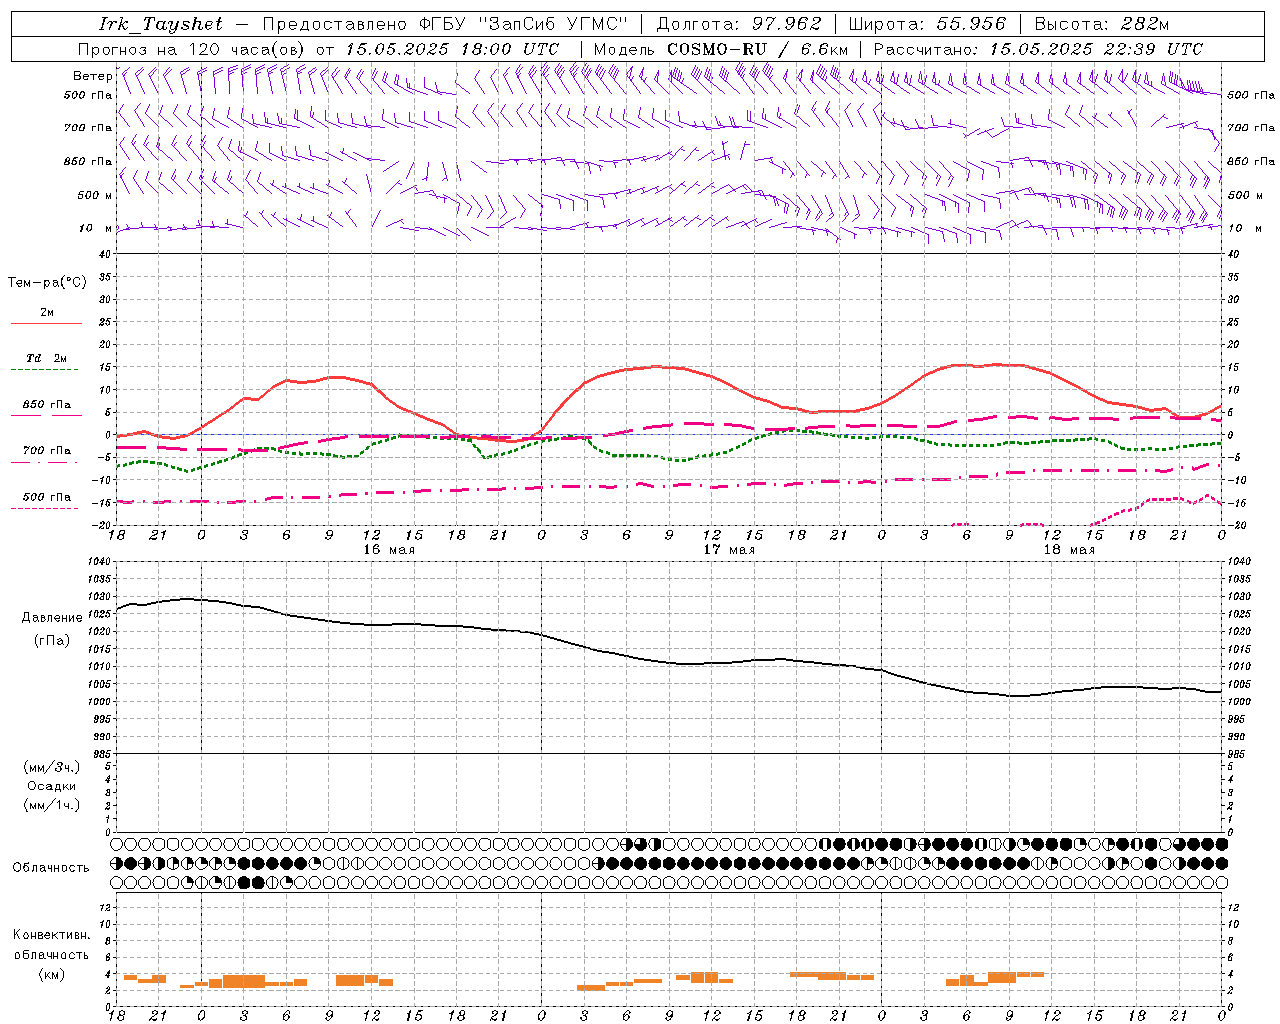Click the "Ветер" wind section label
This screenshot has height=1024, width=1280.
[92, 76]
